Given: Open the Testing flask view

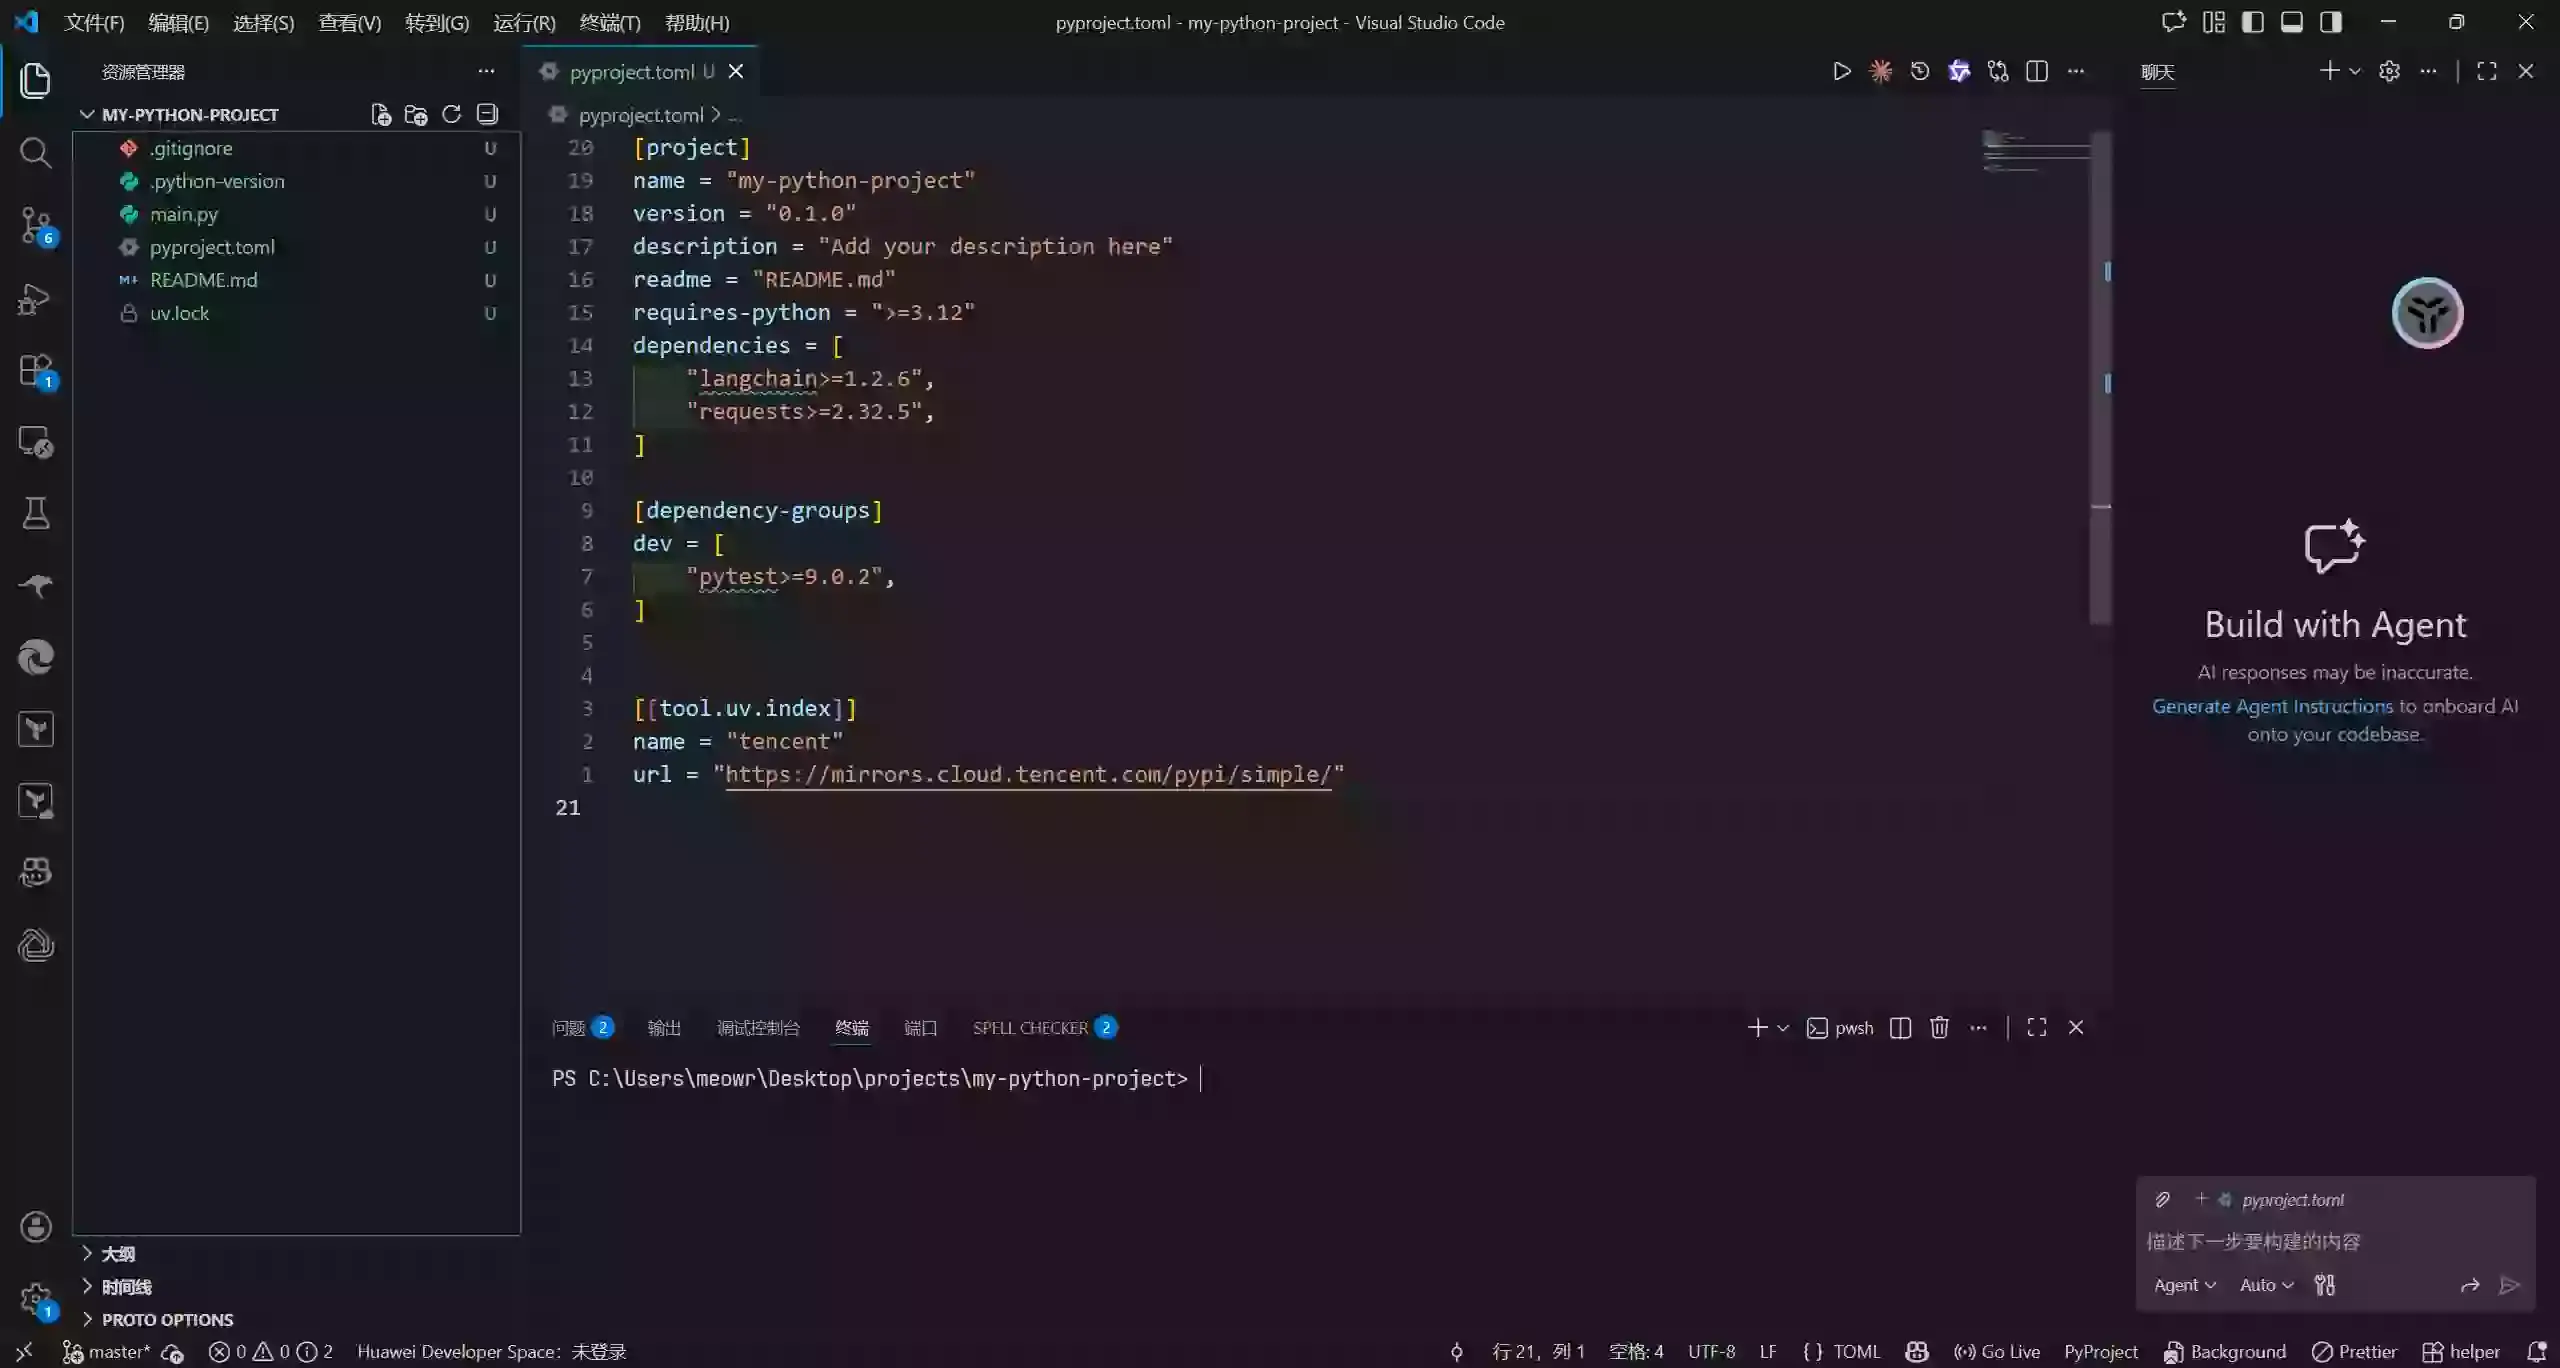Looking at the screenshot, I should click(36, 514).
